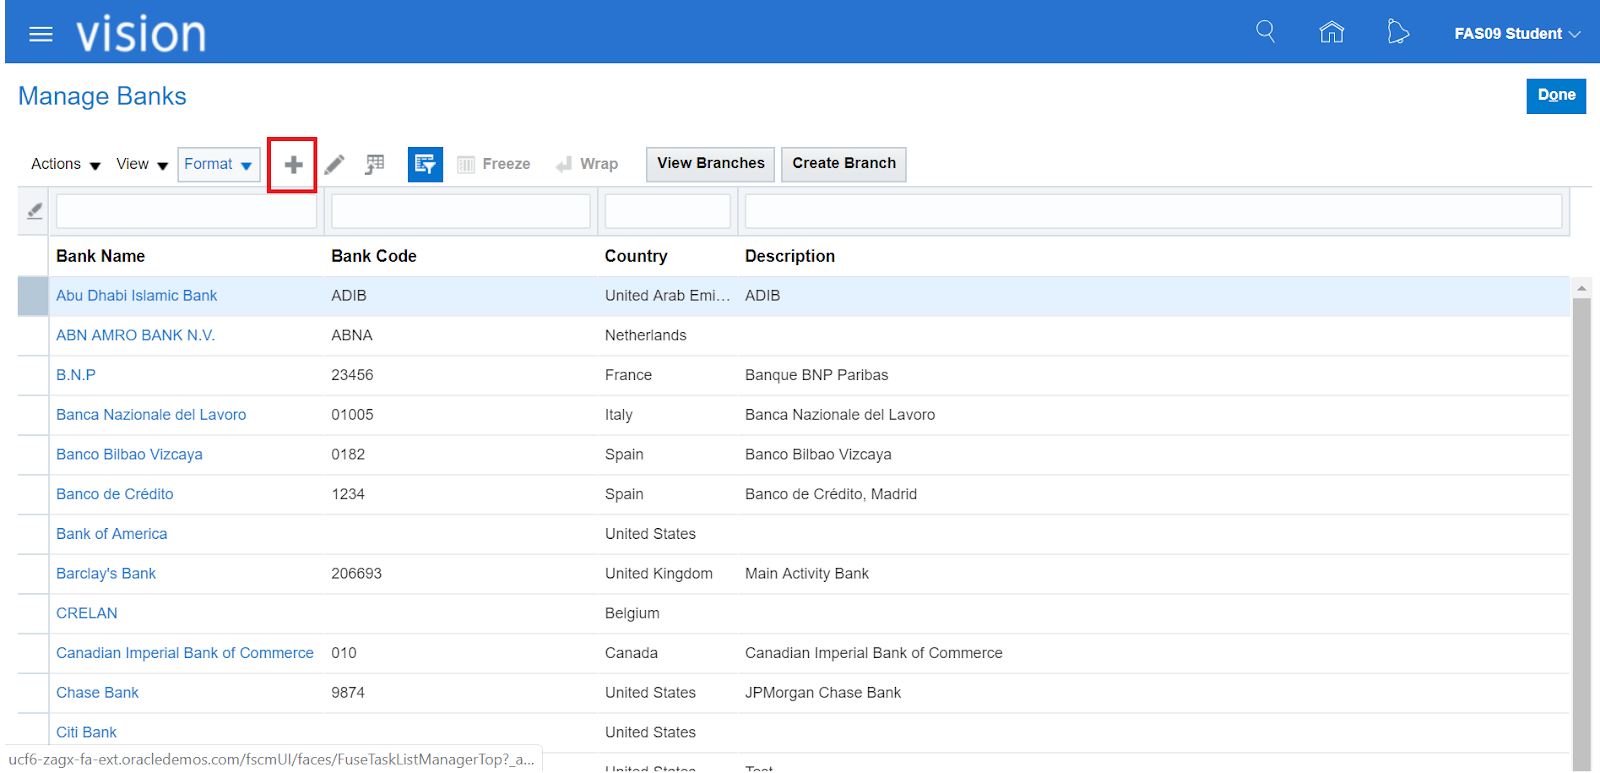The height and width of the screenshot is (773, 1600).
Task: Open the B.N.P bank link
Action: [x=76, y=375]
